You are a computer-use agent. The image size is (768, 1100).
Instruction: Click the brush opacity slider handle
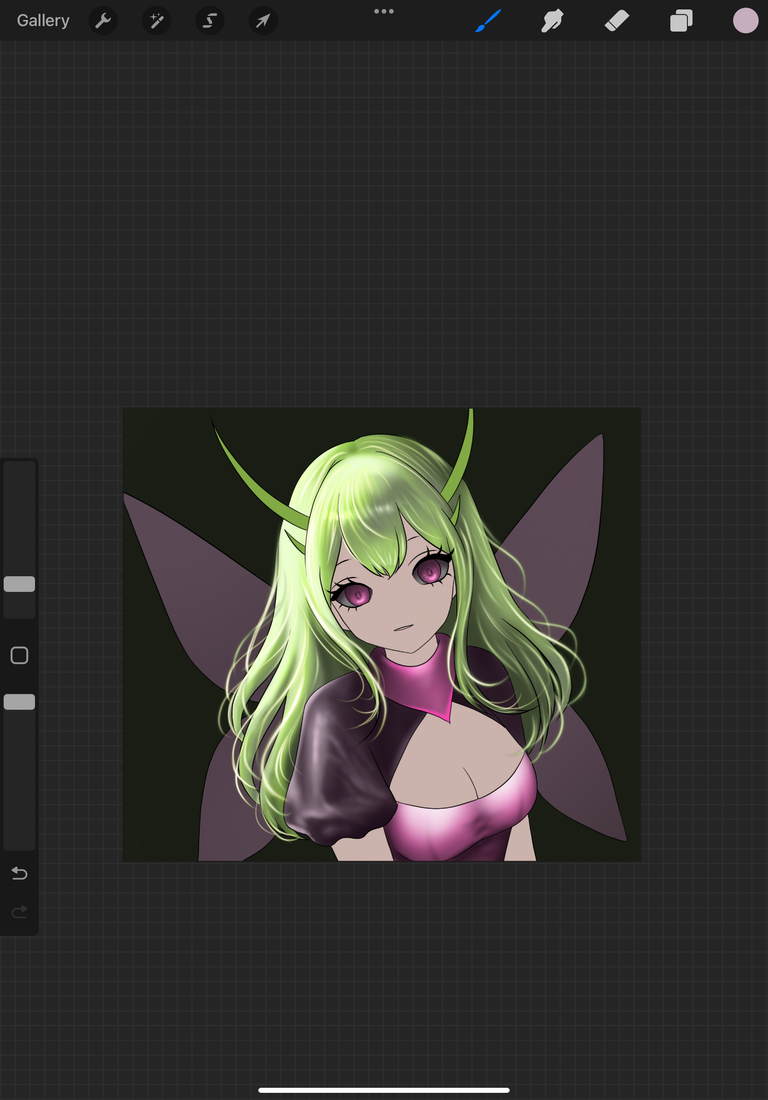20,702
